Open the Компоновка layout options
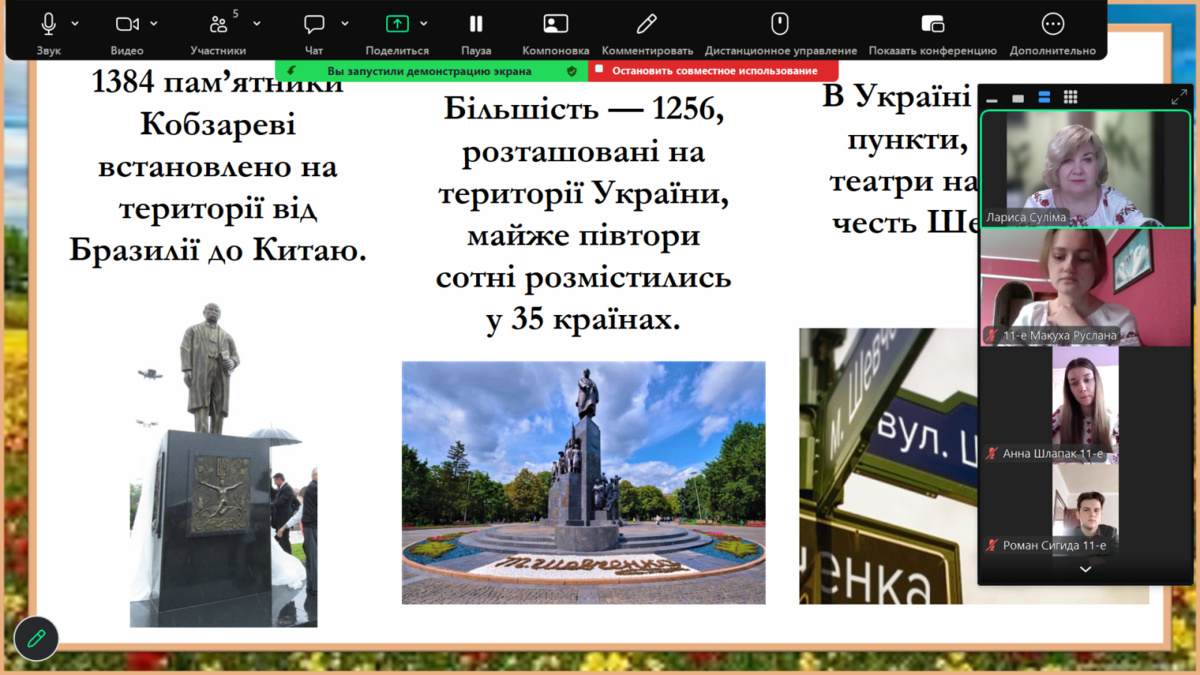1200x675 pixels. [x=555, y=25]
